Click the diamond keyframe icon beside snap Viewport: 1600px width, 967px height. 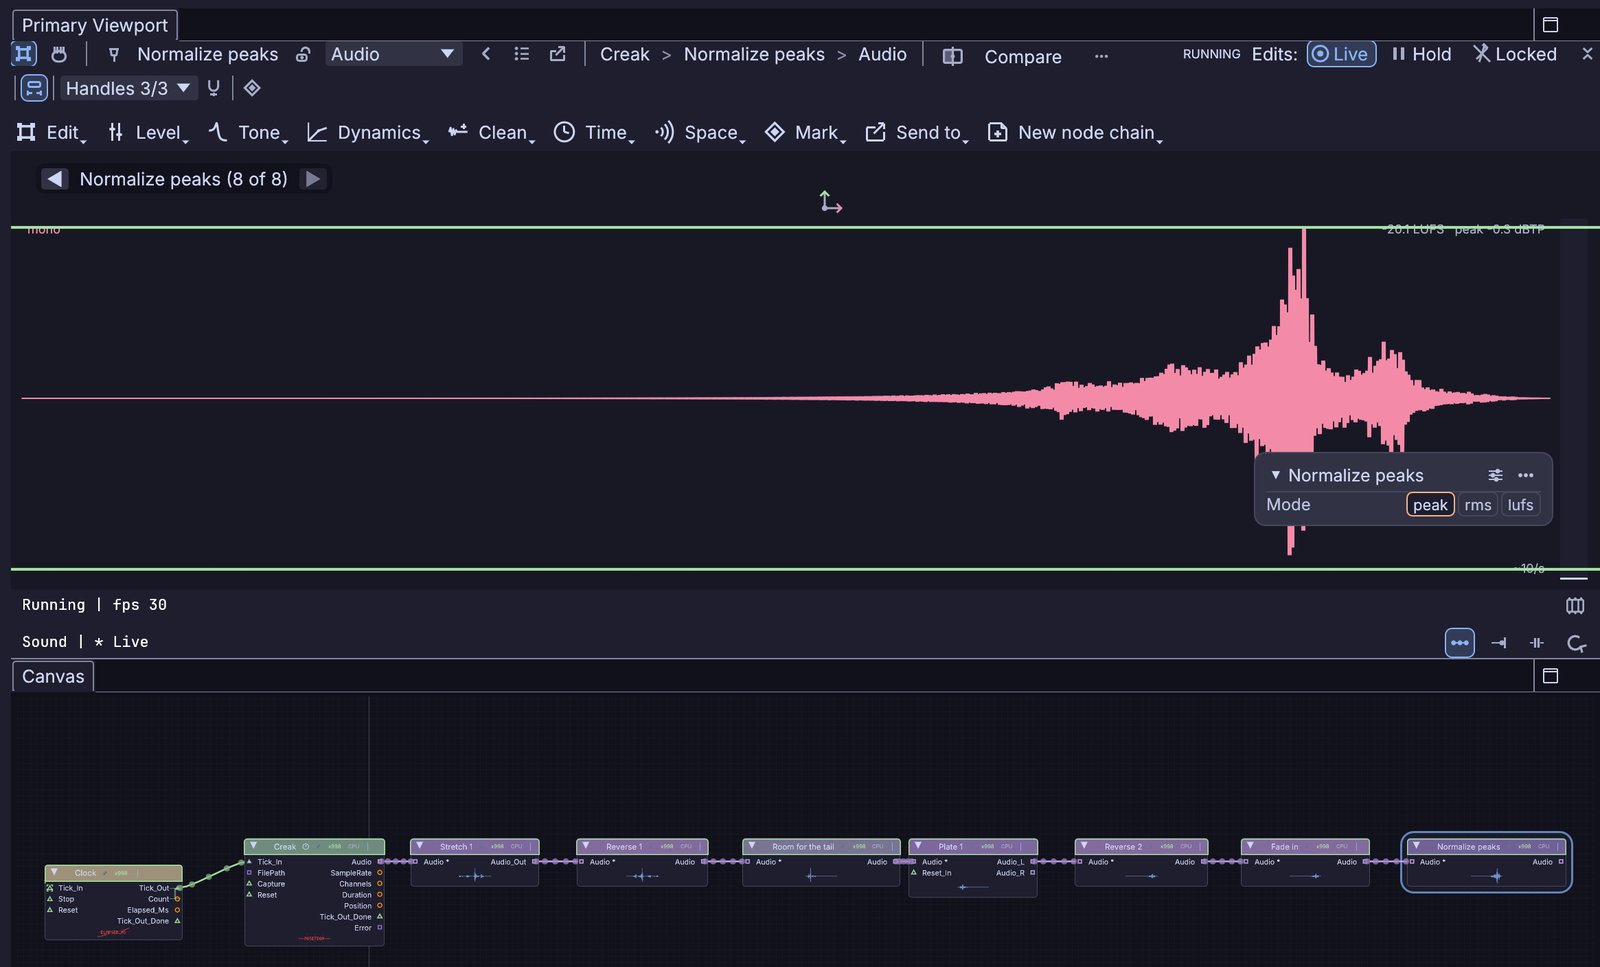tap(252, 88)
